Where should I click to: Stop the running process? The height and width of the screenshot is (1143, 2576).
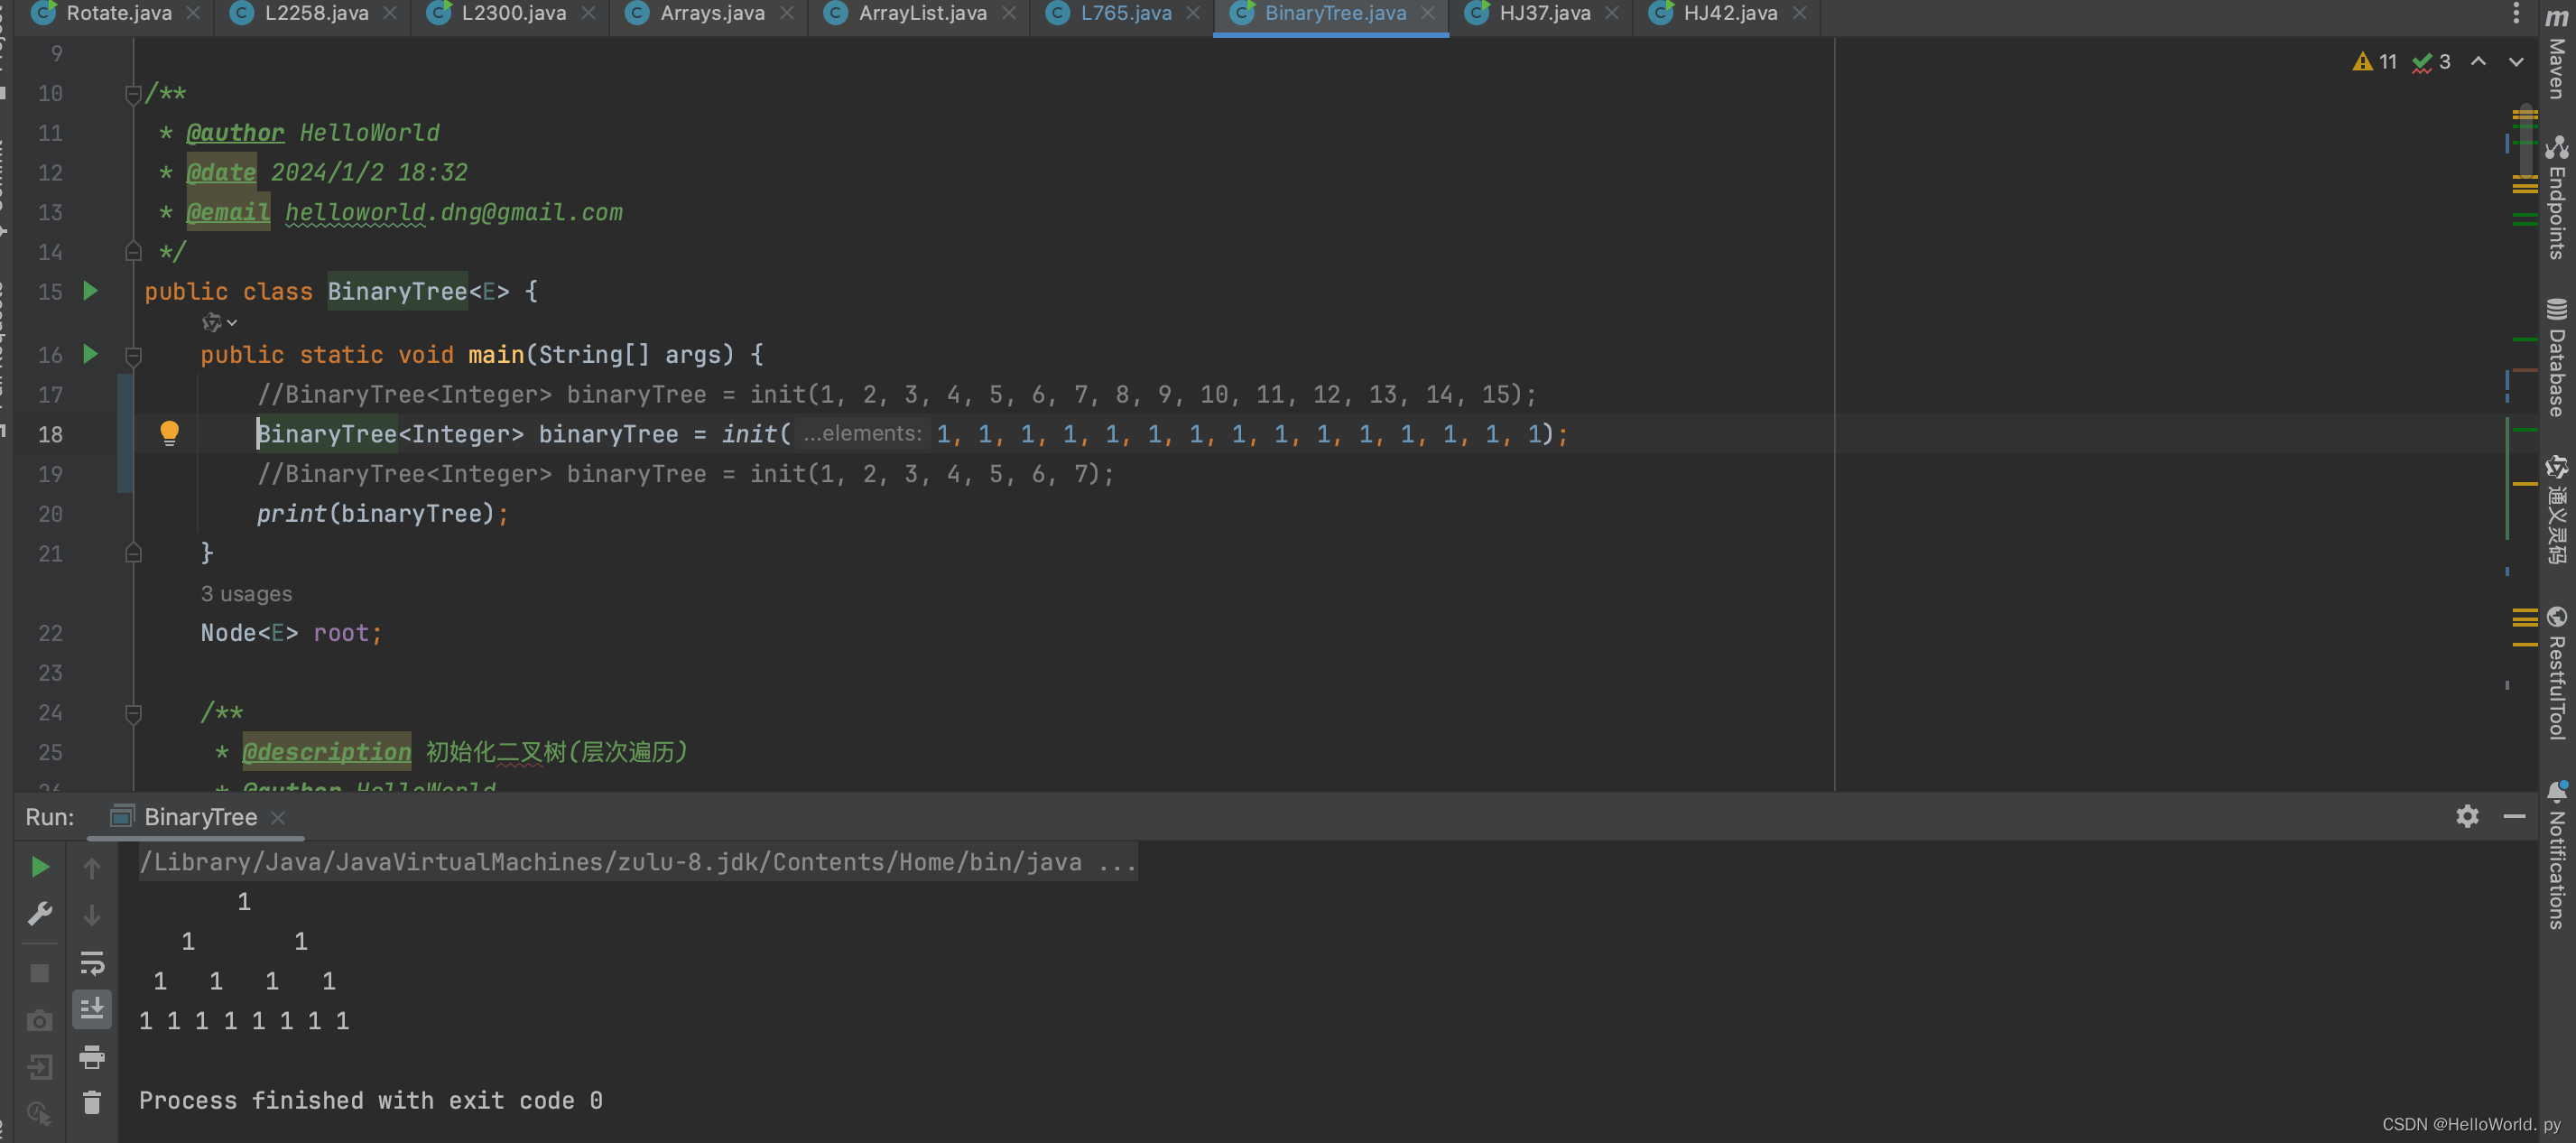(40, 973)
